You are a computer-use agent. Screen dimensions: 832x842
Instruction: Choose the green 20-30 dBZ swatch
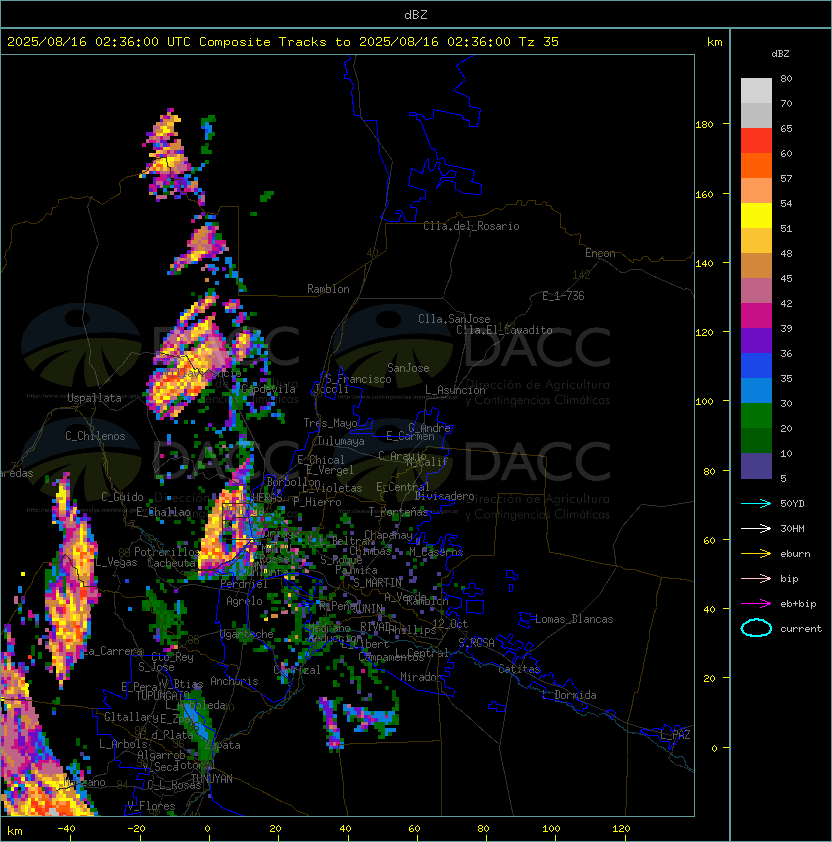click(x=756, y=416)
